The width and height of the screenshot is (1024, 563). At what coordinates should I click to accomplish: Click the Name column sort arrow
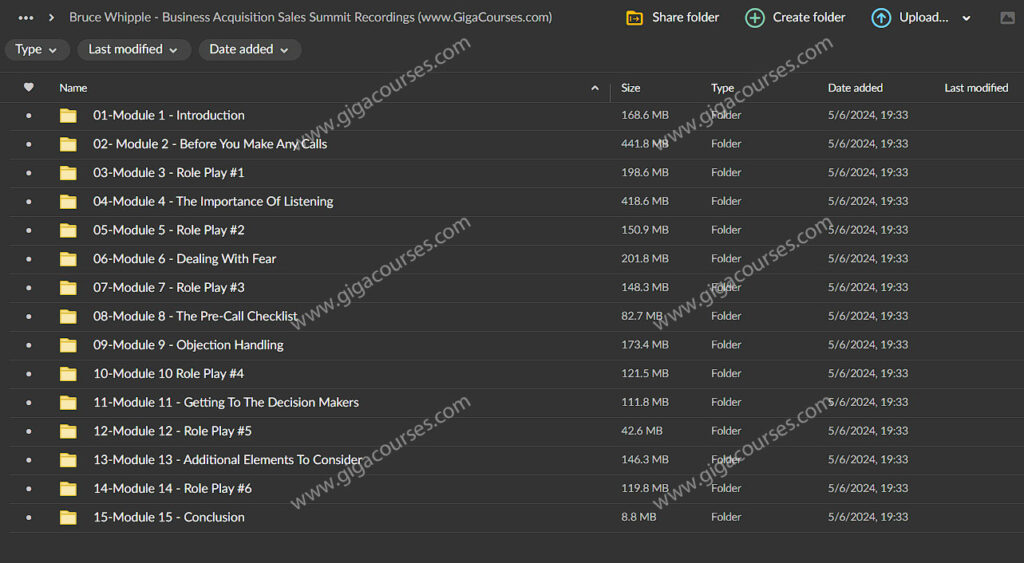[x=595, y=88]
